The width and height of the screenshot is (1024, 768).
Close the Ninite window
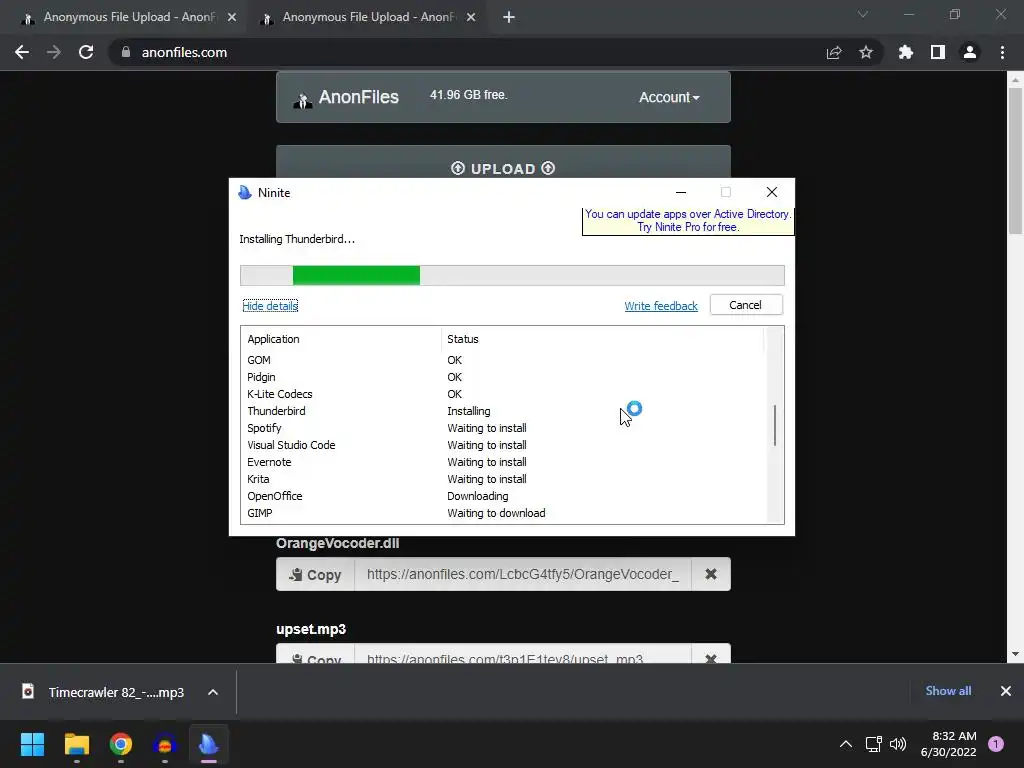pyautogui.click(x=772, y=192)
